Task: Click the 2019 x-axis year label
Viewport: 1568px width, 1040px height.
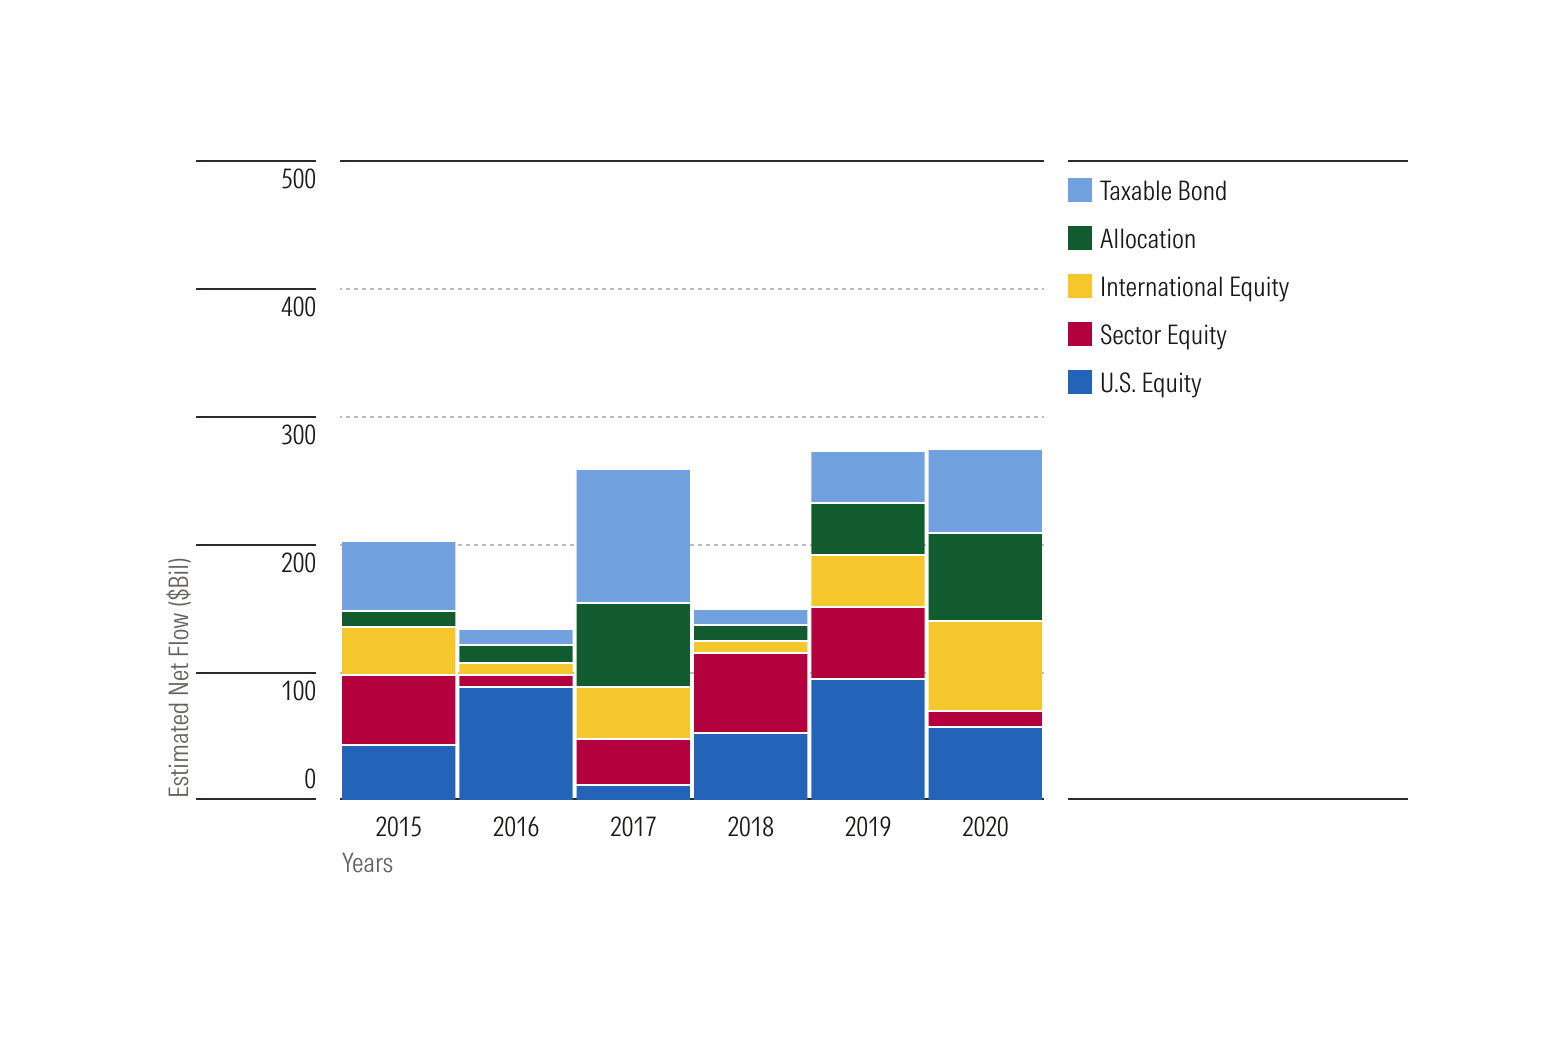Action: click(x=868, y=827)
